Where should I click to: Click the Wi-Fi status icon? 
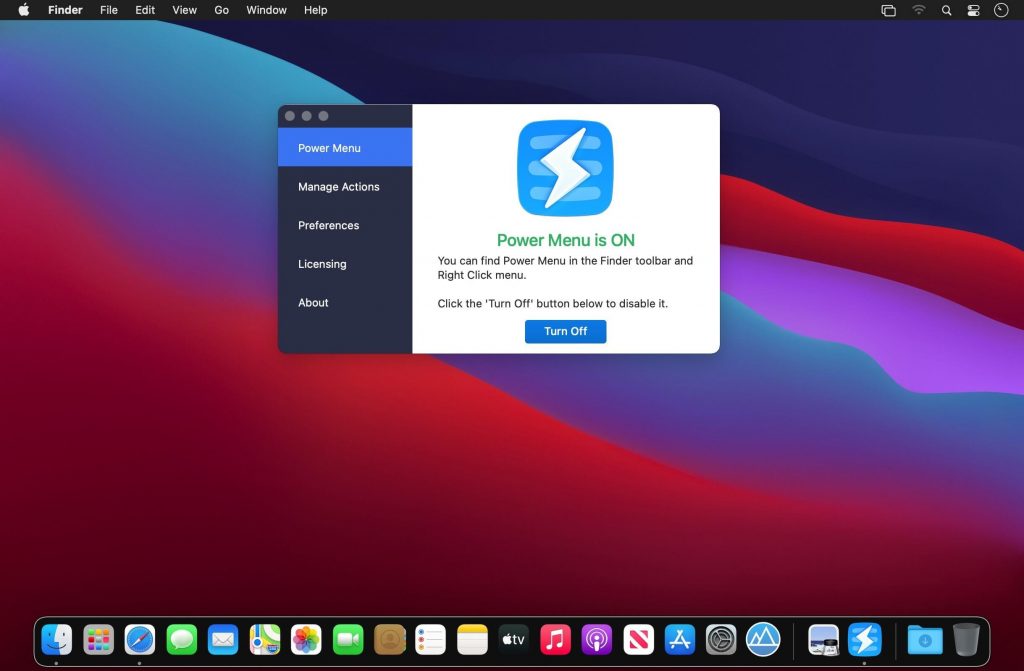tap(918, 10)
